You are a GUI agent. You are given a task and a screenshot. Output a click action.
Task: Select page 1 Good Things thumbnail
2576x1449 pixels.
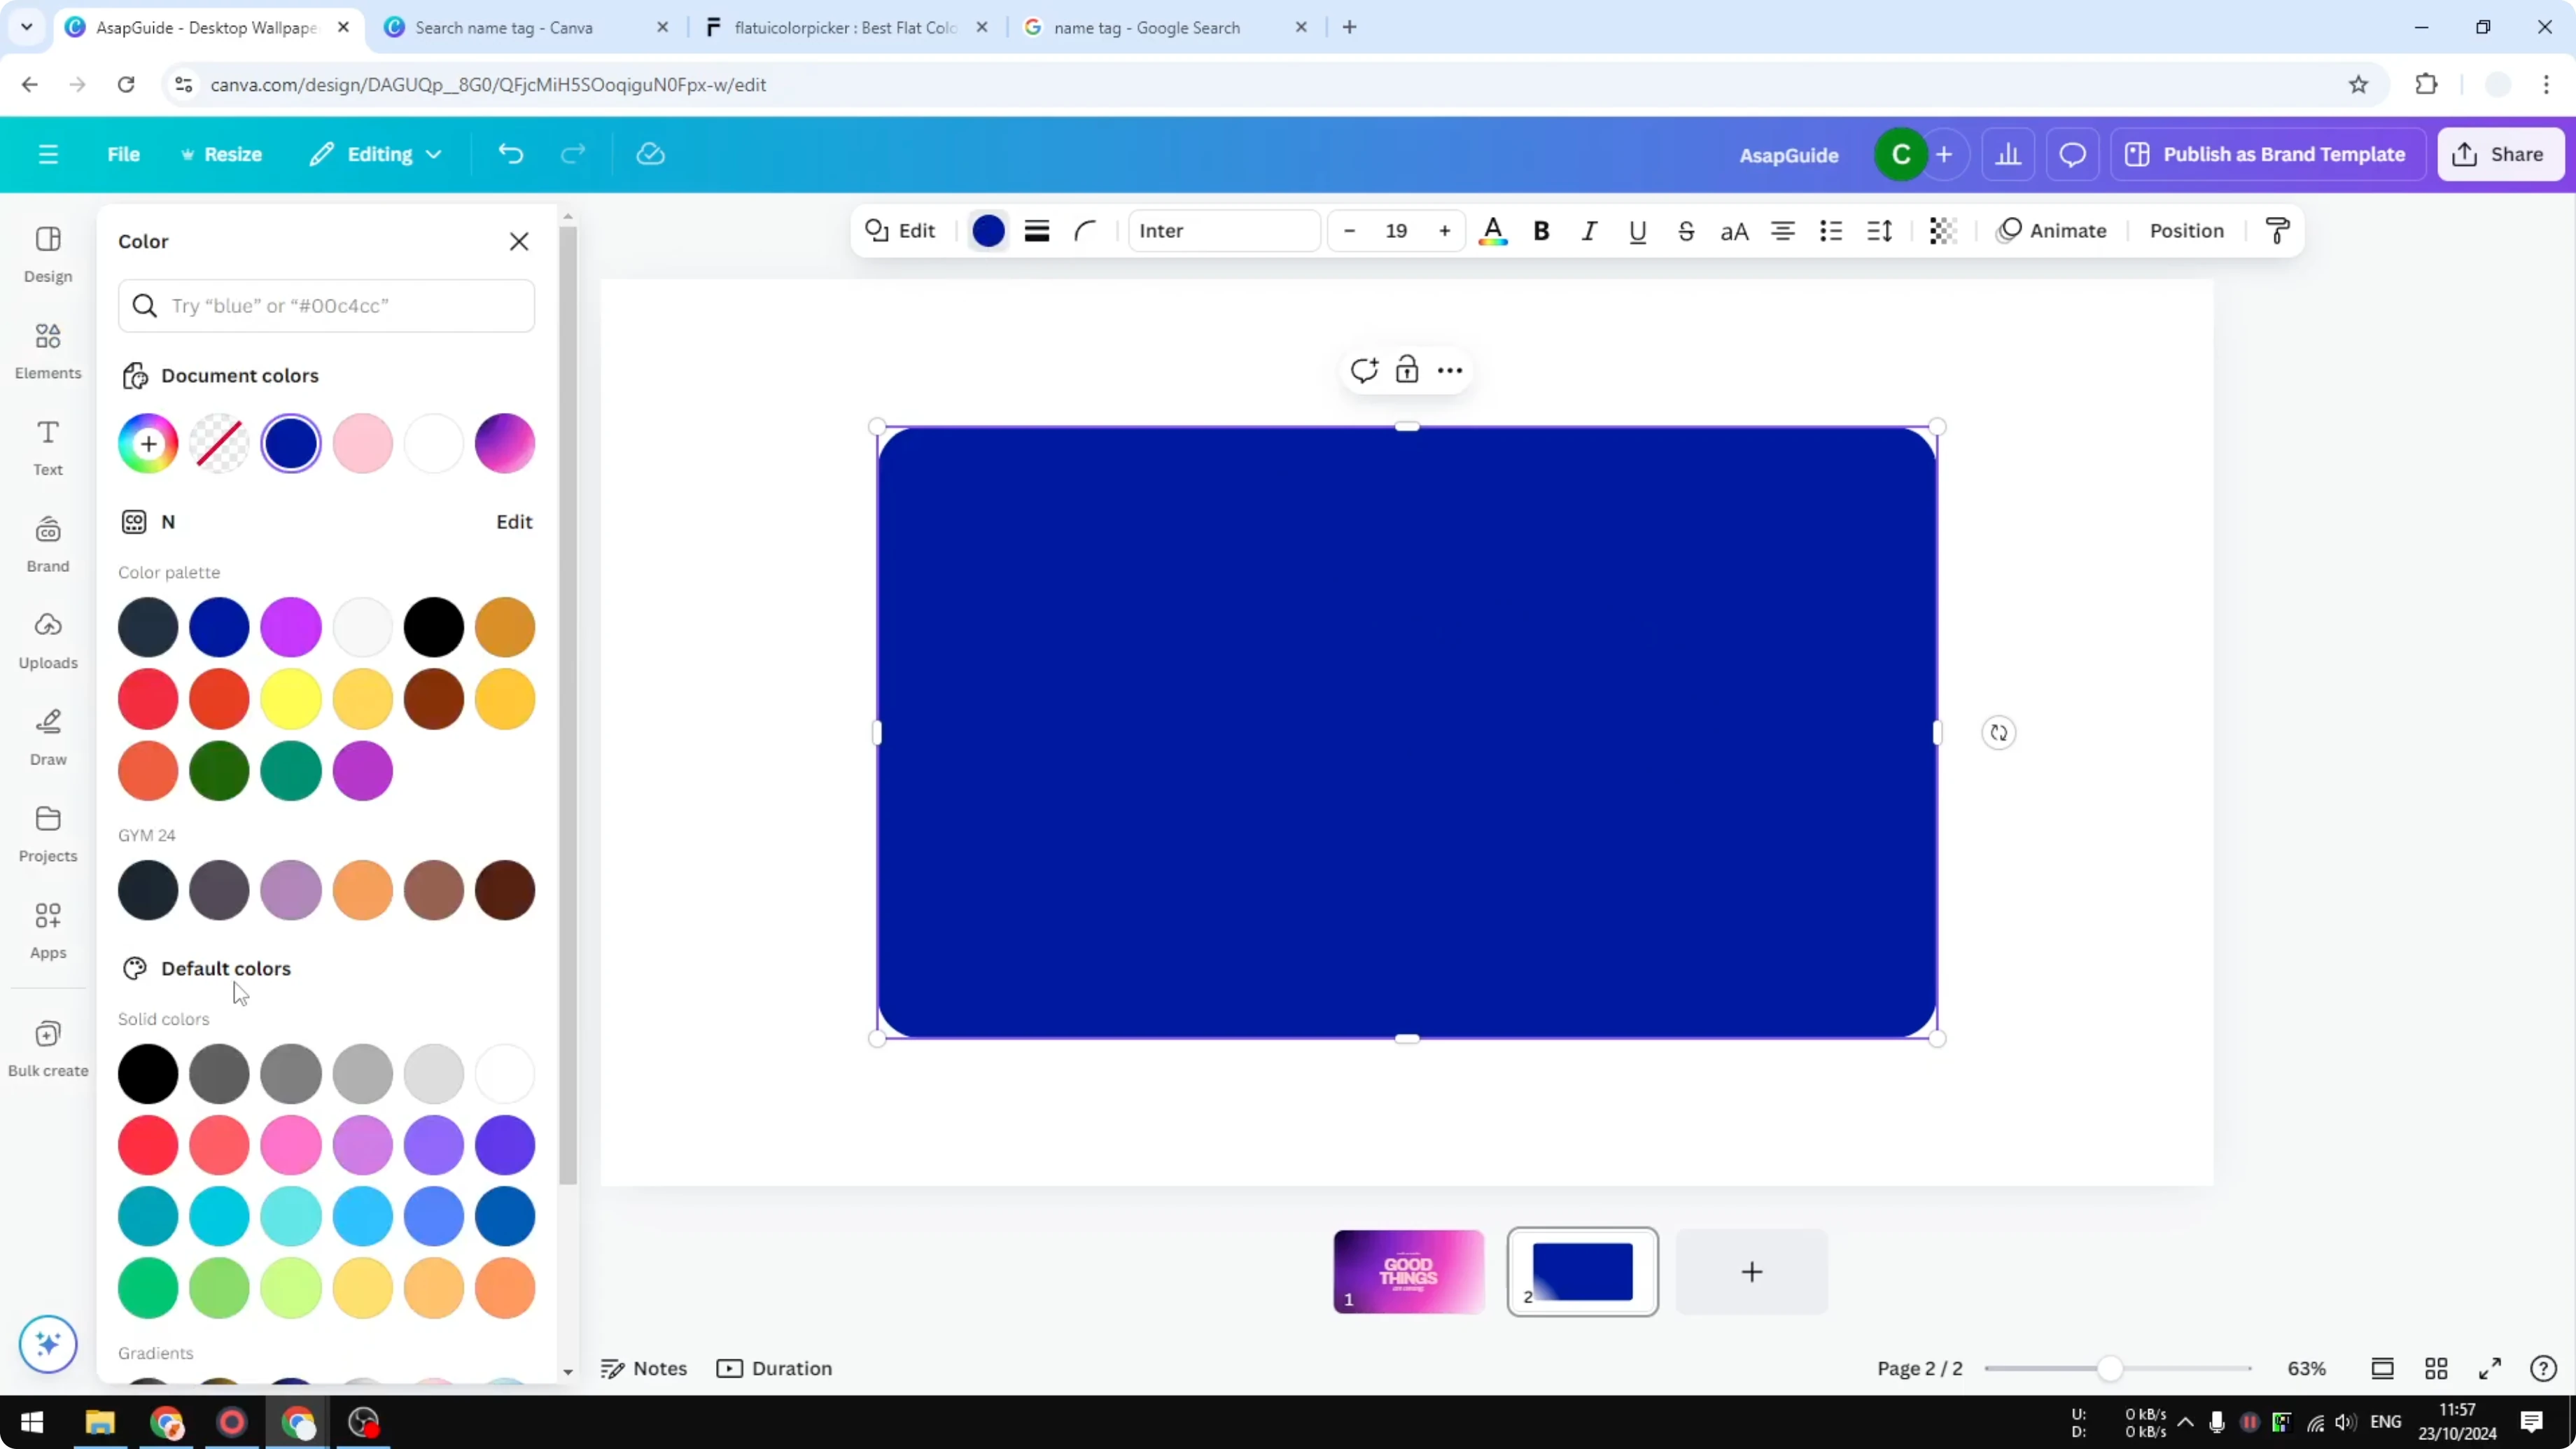[1409, 1271]
